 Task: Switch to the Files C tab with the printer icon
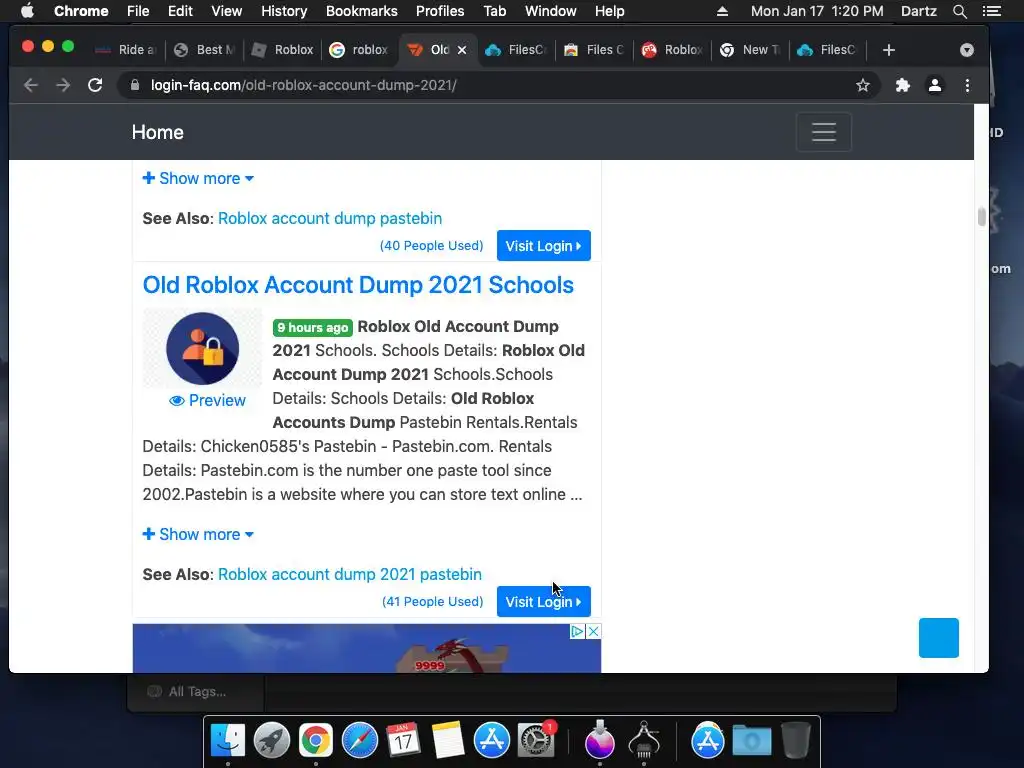594,50
